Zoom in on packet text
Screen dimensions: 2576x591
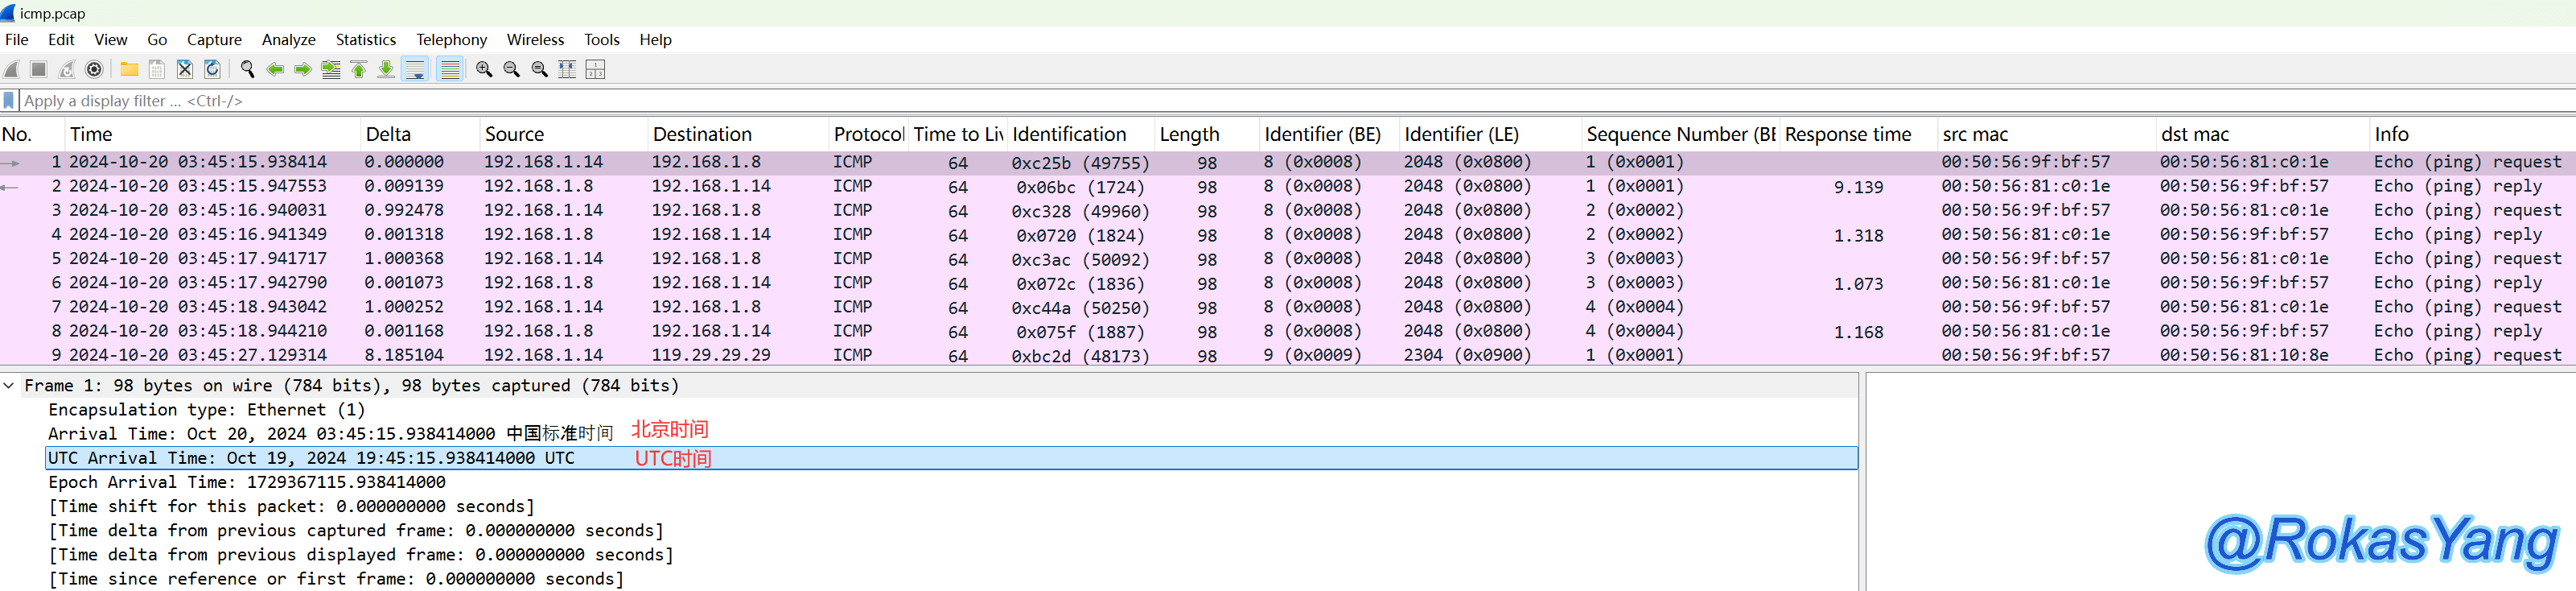click(484, 69)
